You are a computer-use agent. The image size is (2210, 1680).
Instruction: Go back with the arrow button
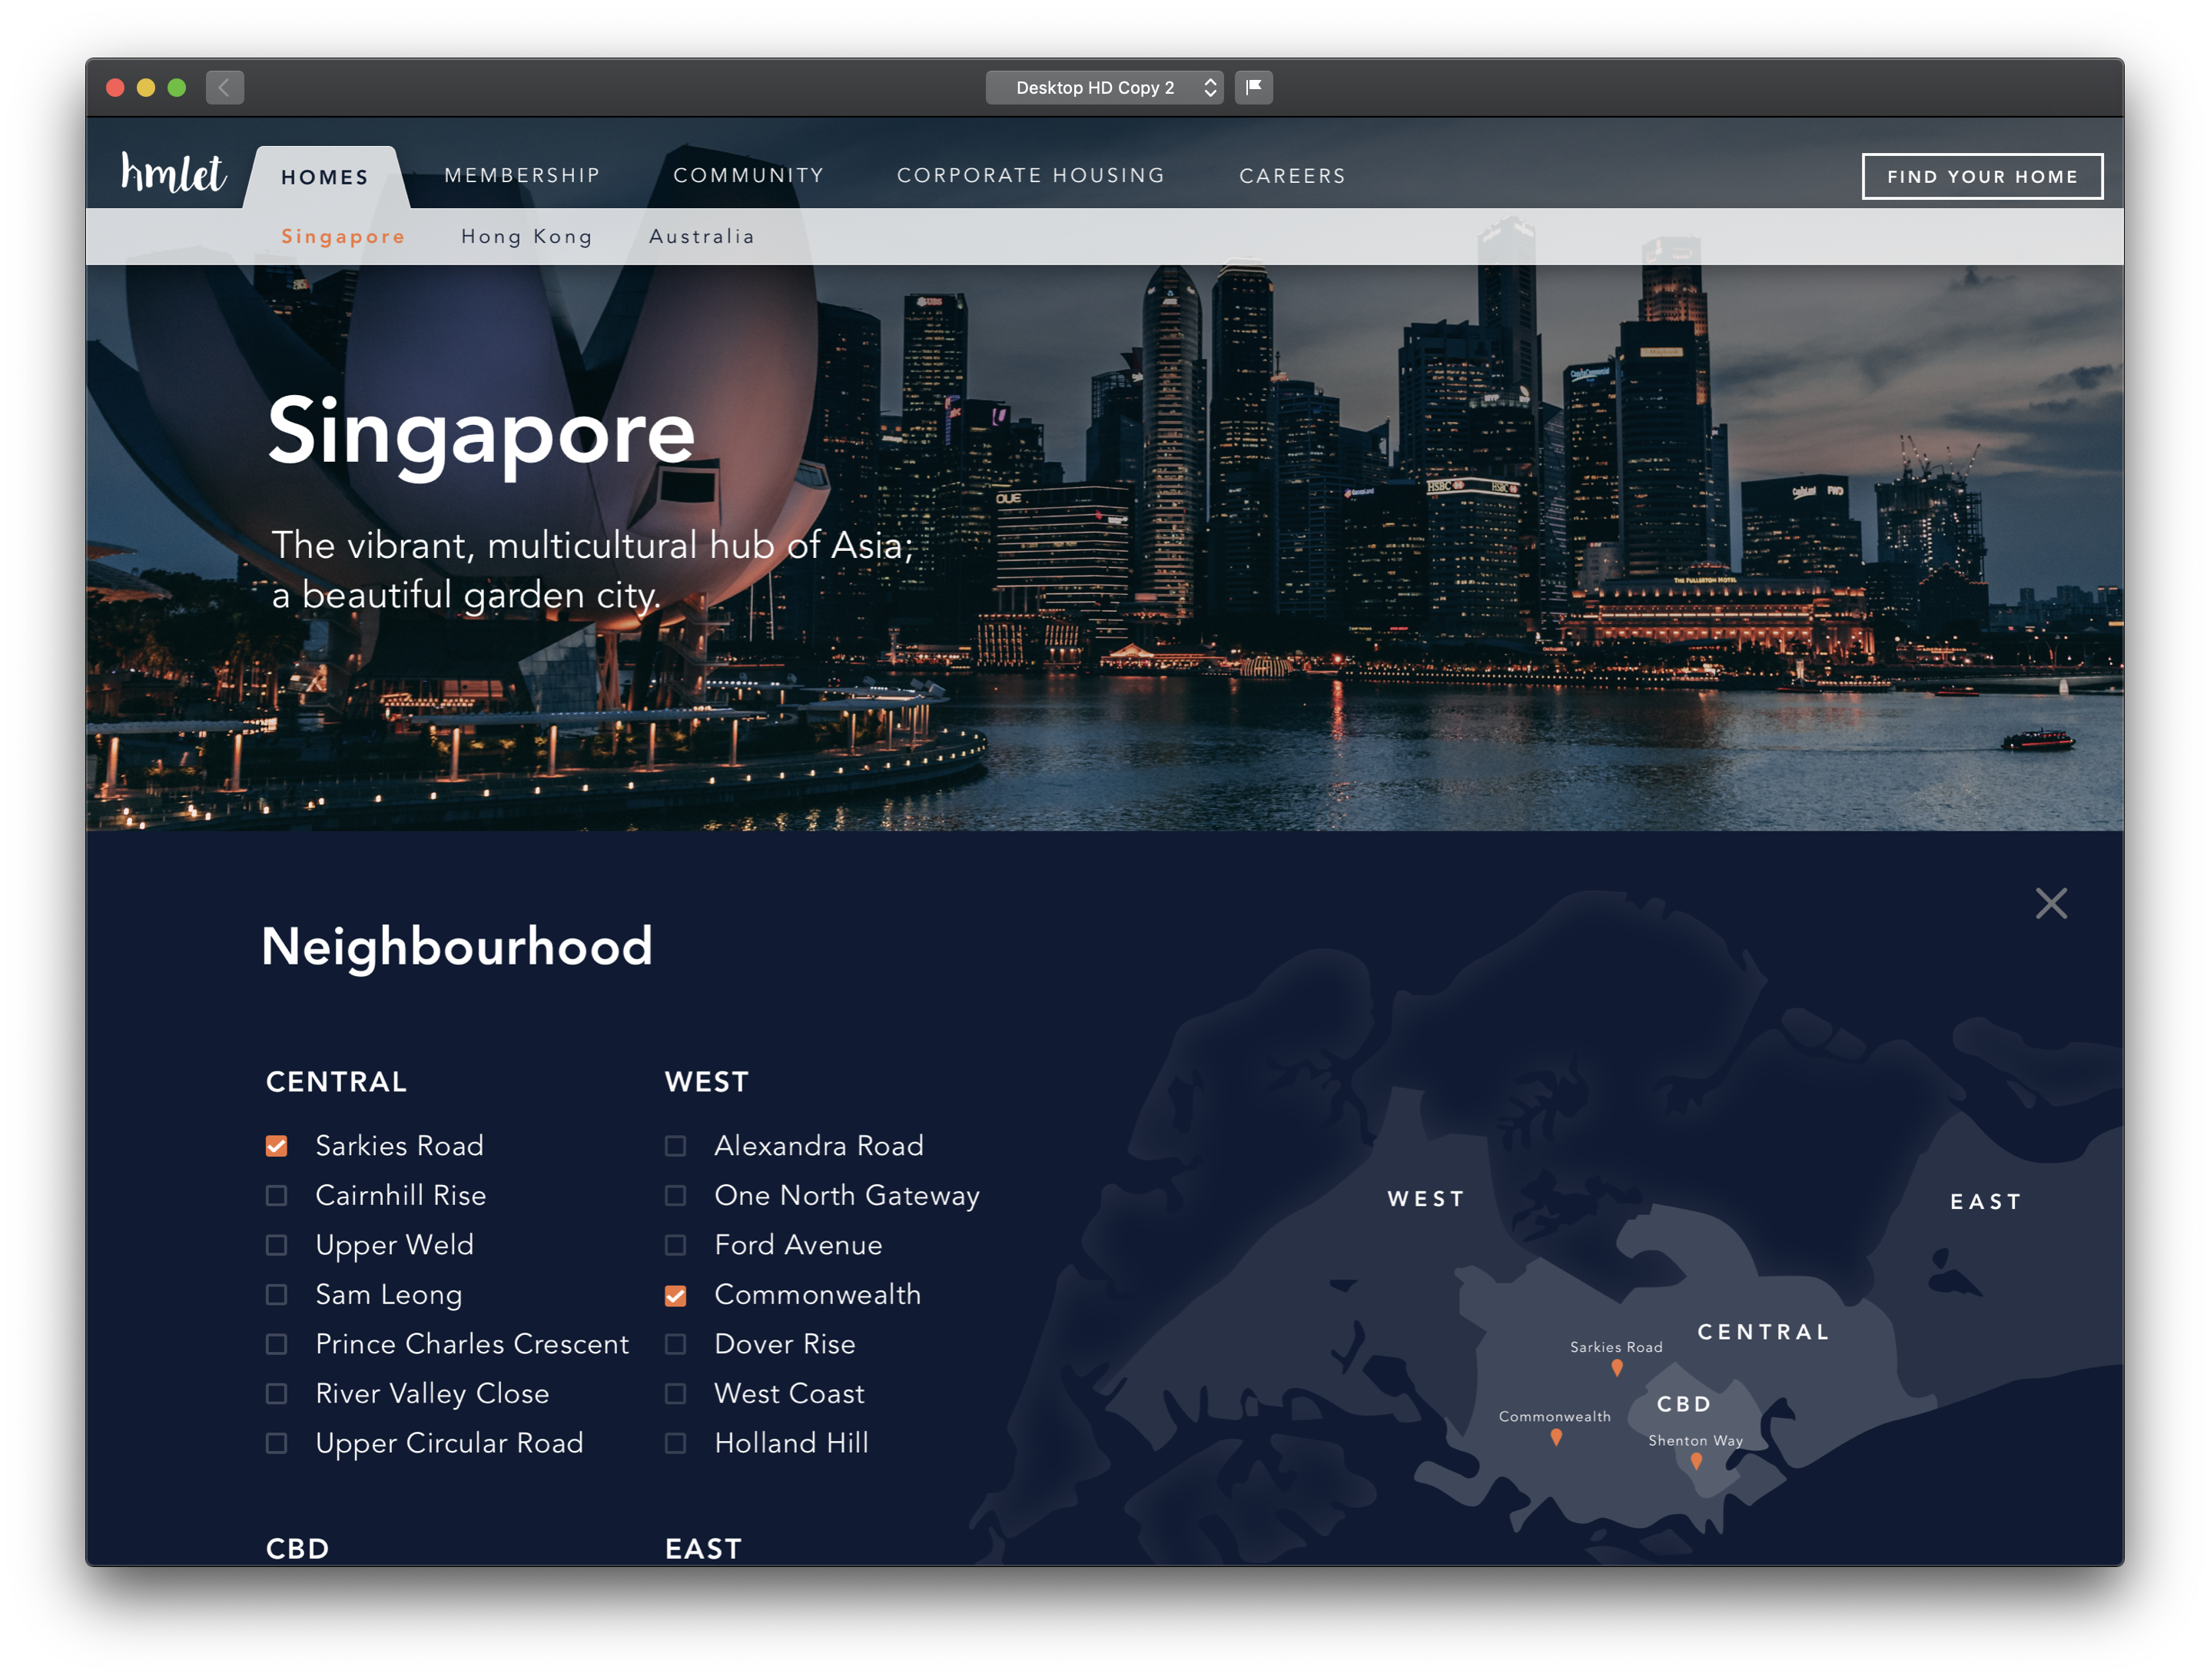click(x=225, y=87)
